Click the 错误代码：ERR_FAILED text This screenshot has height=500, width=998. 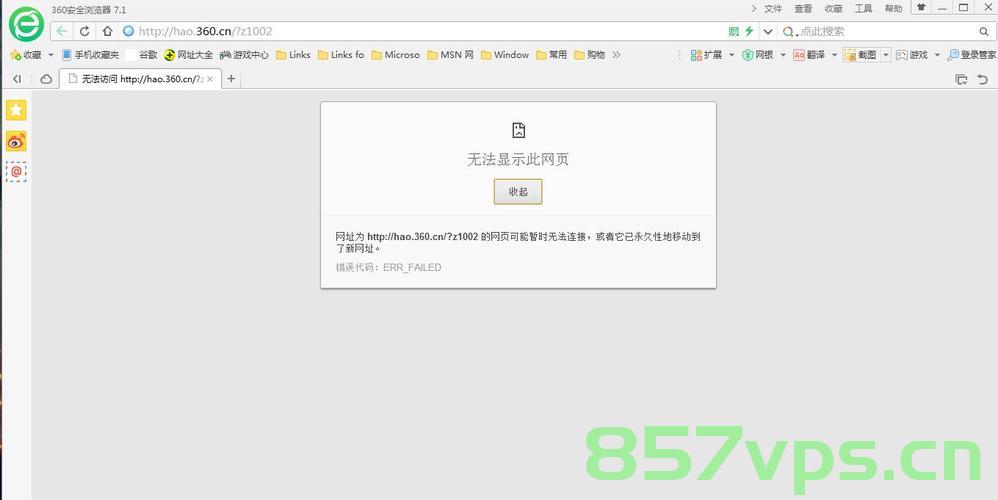[388, 268]
